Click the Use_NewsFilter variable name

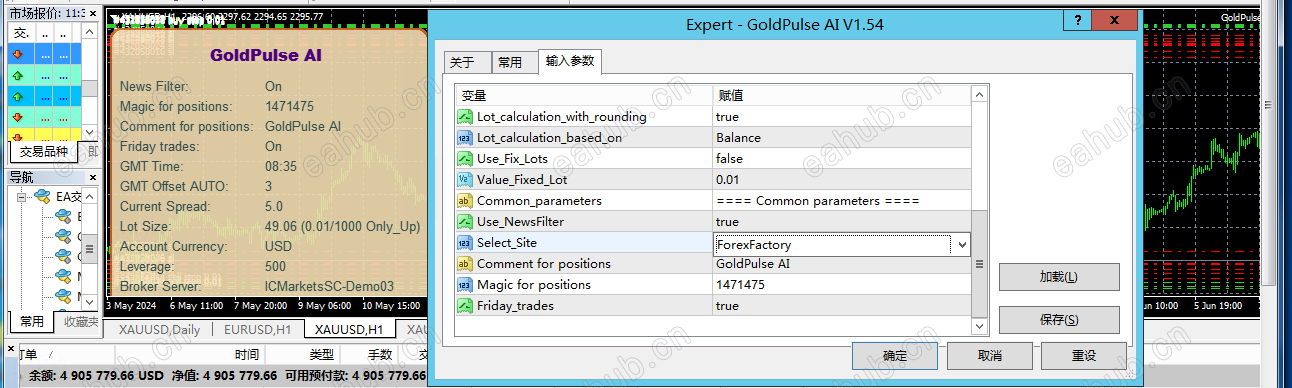[x=520, y=222]
